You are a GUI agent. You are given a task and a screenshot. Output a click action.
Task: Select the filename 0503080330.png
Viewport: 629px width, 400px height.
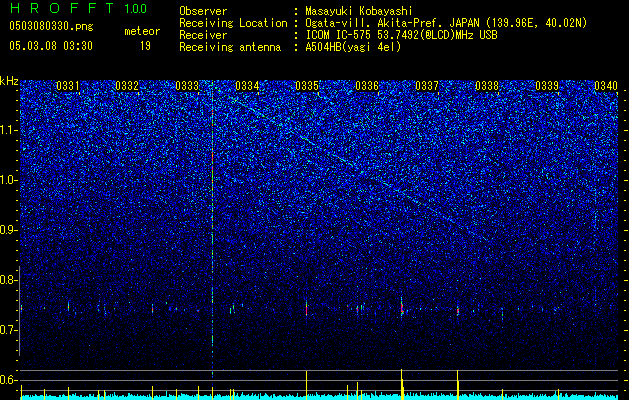[x=51, y=26]
